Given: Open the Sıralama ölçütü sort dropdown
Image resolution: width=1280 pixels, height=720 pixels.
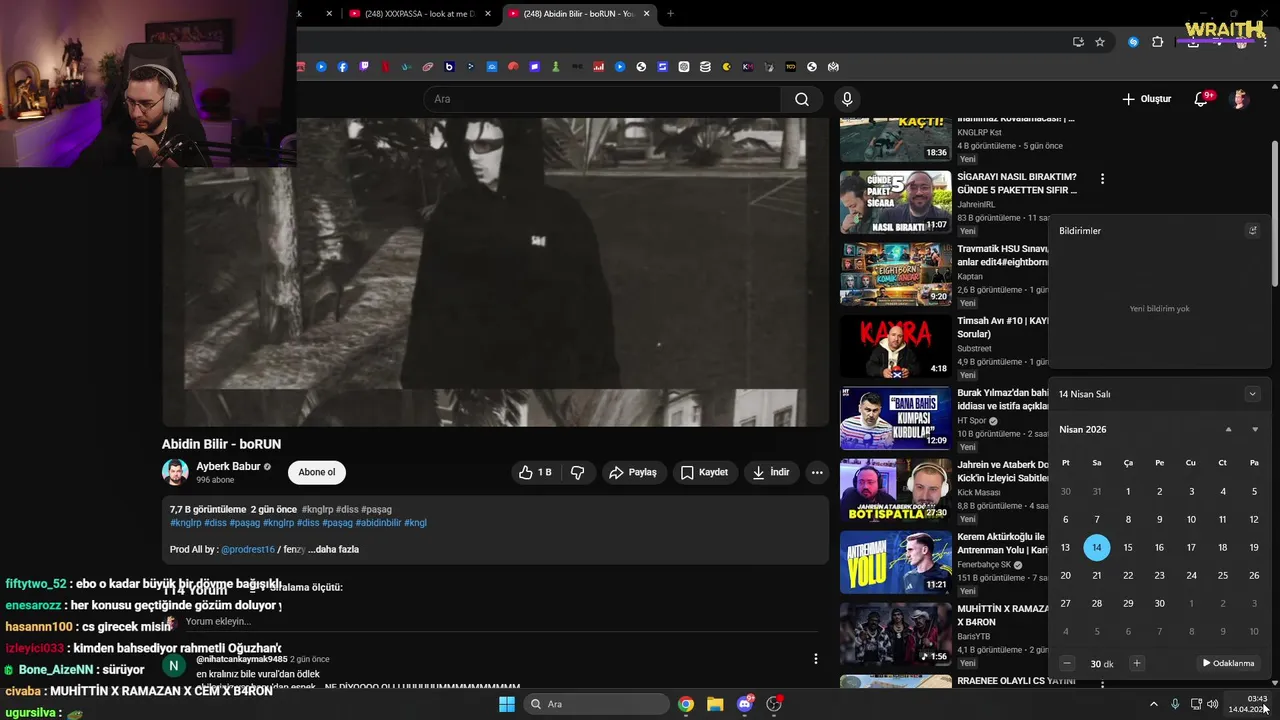Looking at the screenshot, I should point(296,587).
